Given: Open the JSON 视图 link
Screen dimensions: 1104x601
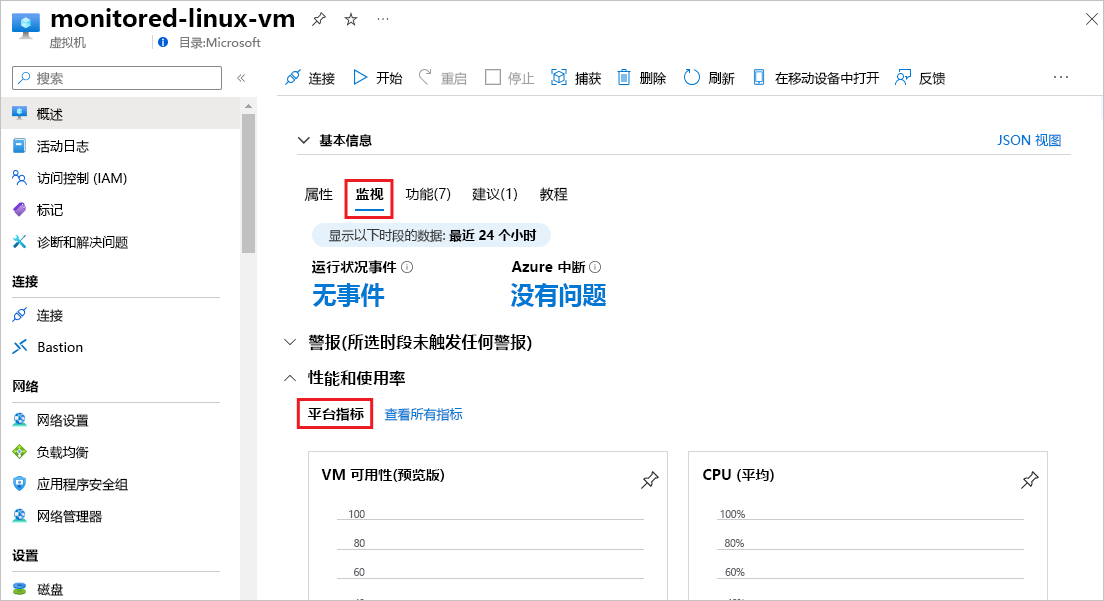Looking at the screenshot, I should (x=1029, y=140).
